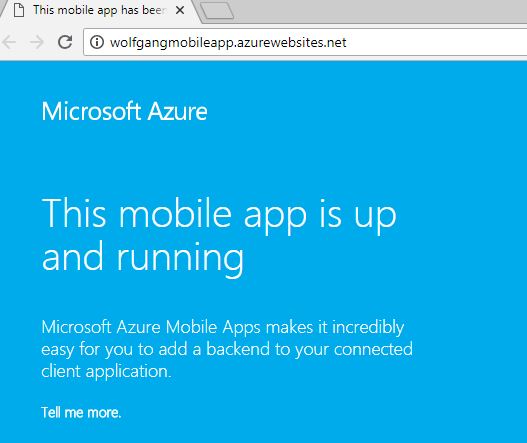Close the 'This mobile app has been' tab
The width and height of the screenshot is (527, 443).
point(180,10)
